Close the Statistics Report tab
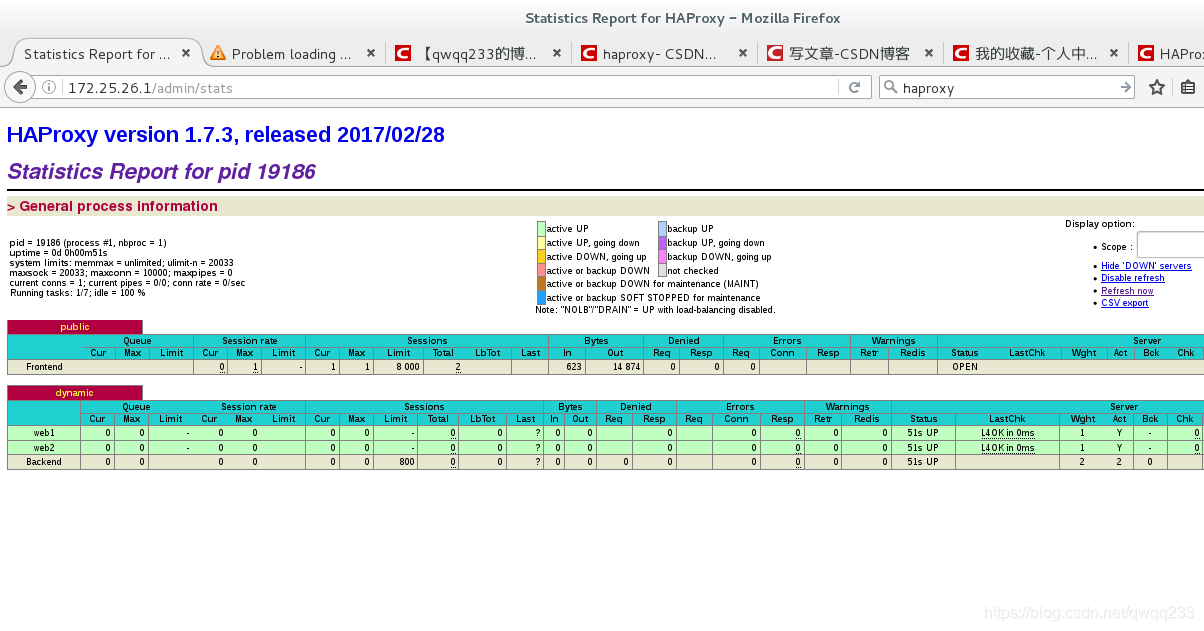 coord(185,54)
